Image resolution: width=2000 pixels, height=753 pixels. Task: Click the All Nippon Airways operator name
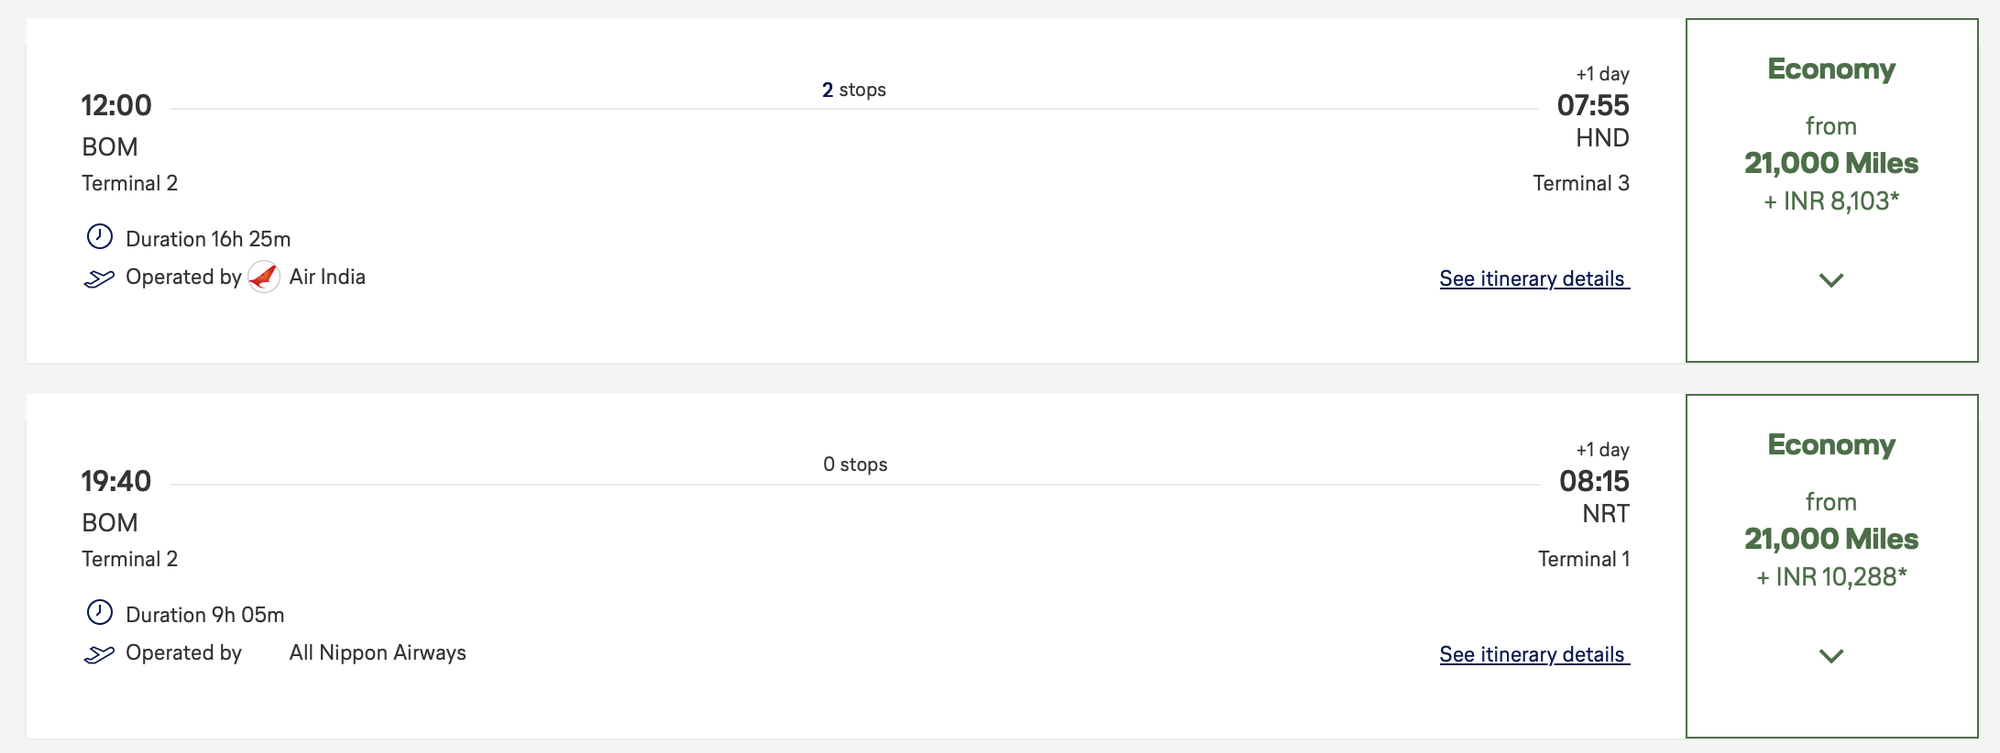[377, 653]
